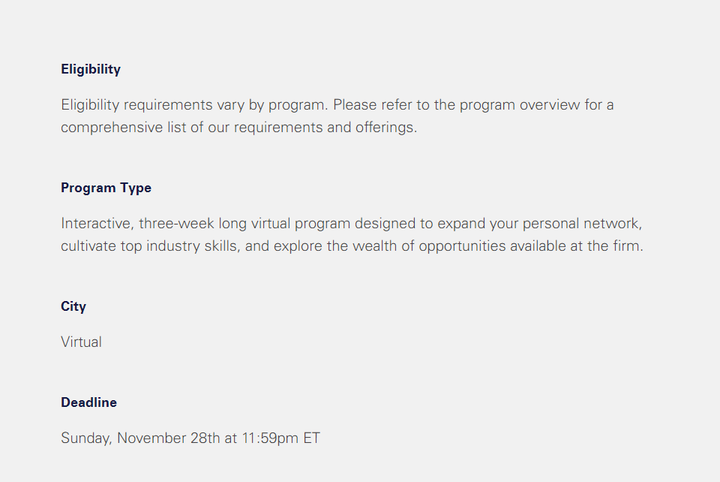Click the Eligibility heading
720x482 pixels.
tap(91, 69)
